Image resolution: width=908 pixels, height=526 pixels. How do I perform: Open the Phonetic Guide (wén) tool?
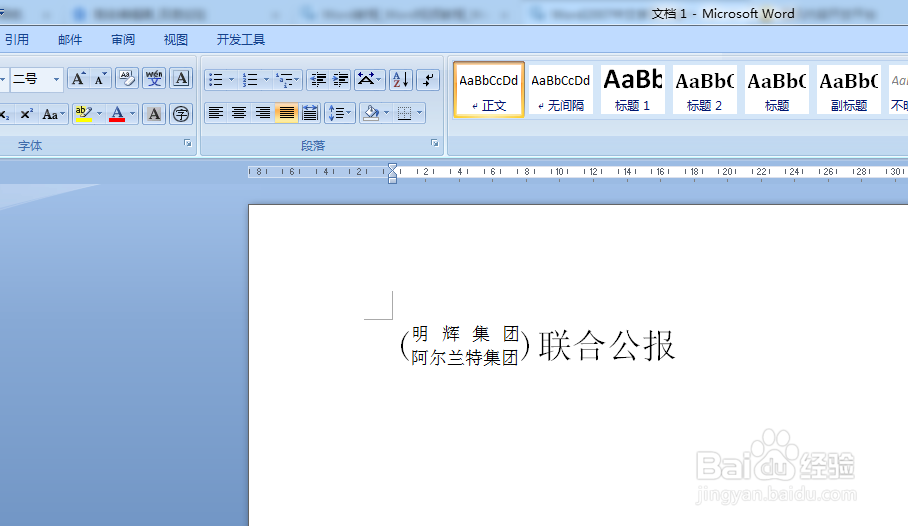(x=154, y=79)
